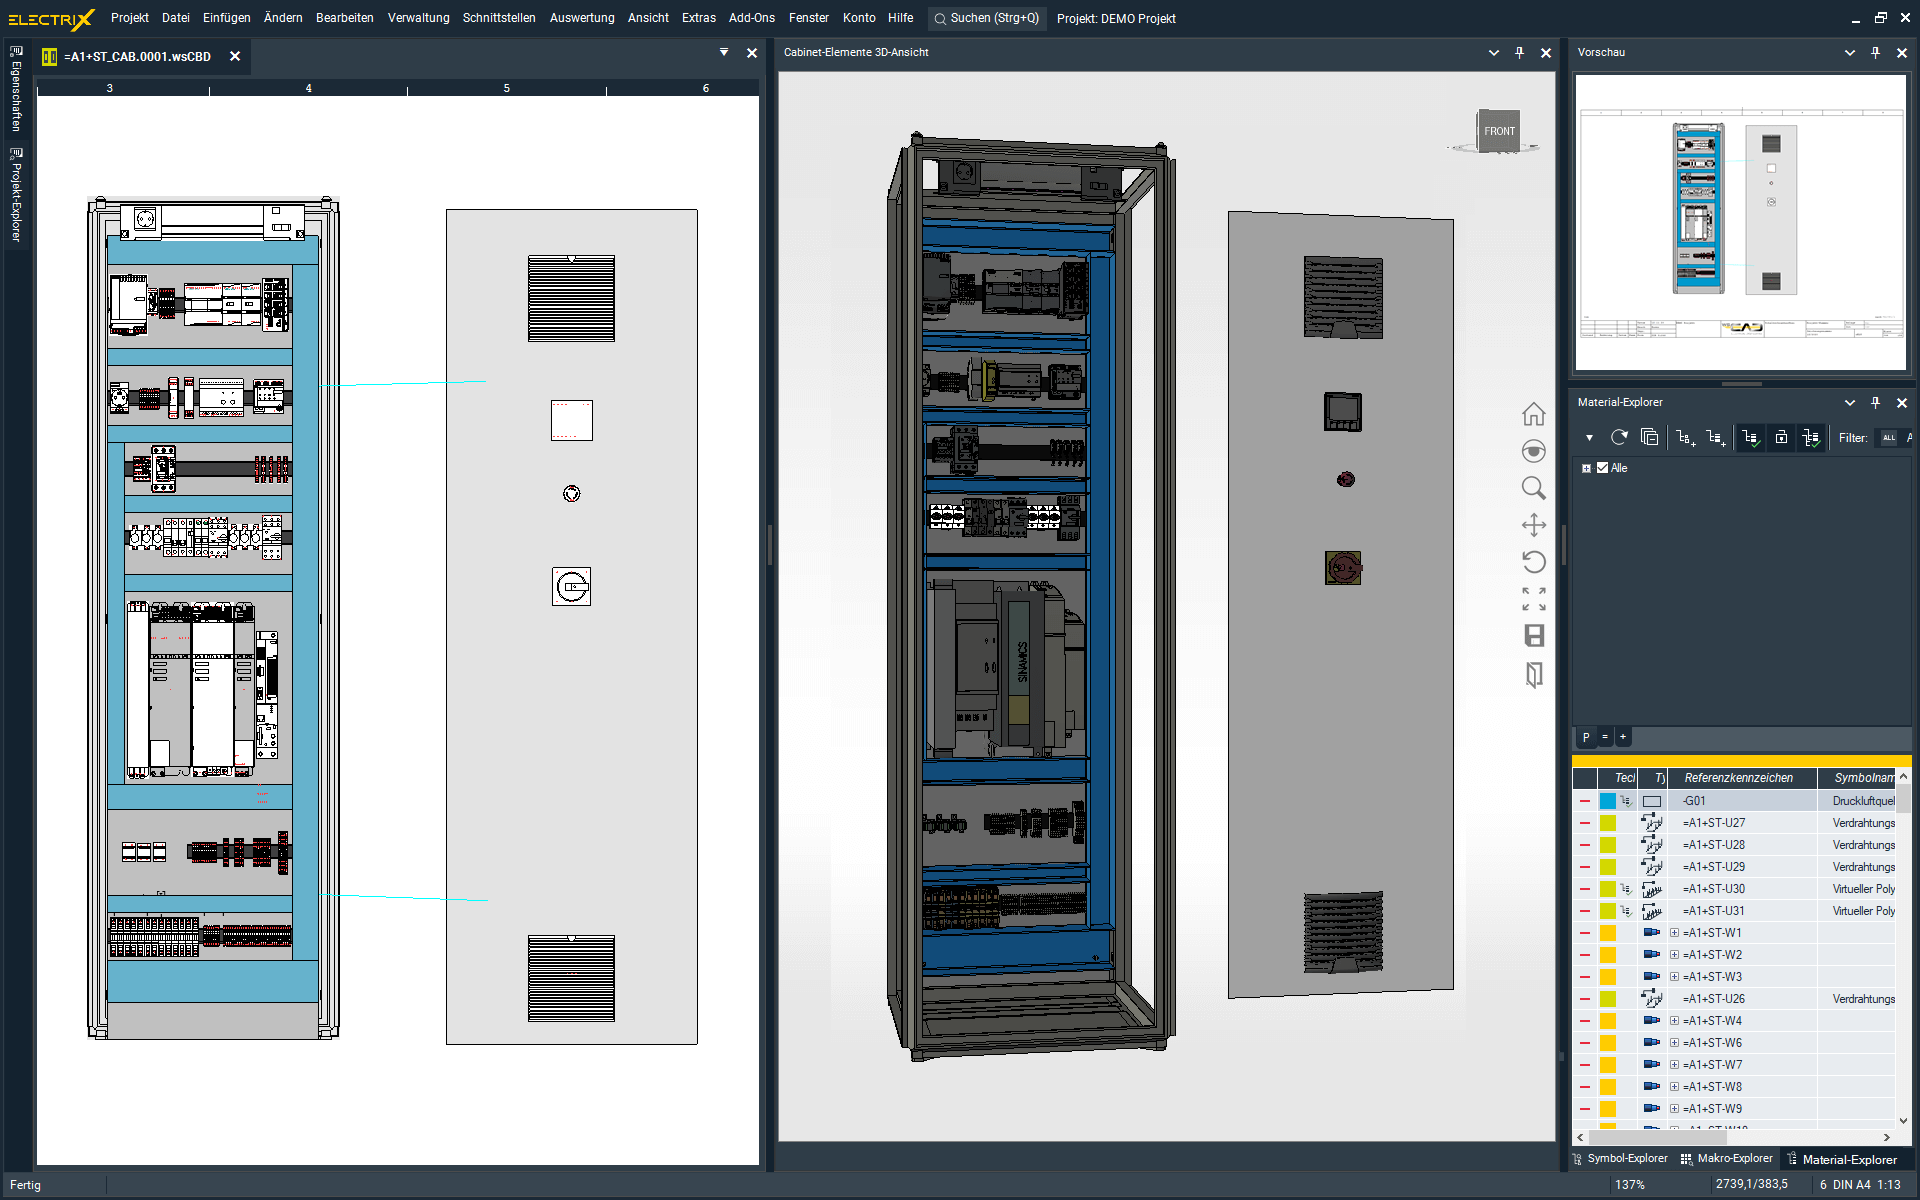Switch to the Symbol-Explorer tab
The image size is (1920, 1200).
[x=1625, y=1159]
